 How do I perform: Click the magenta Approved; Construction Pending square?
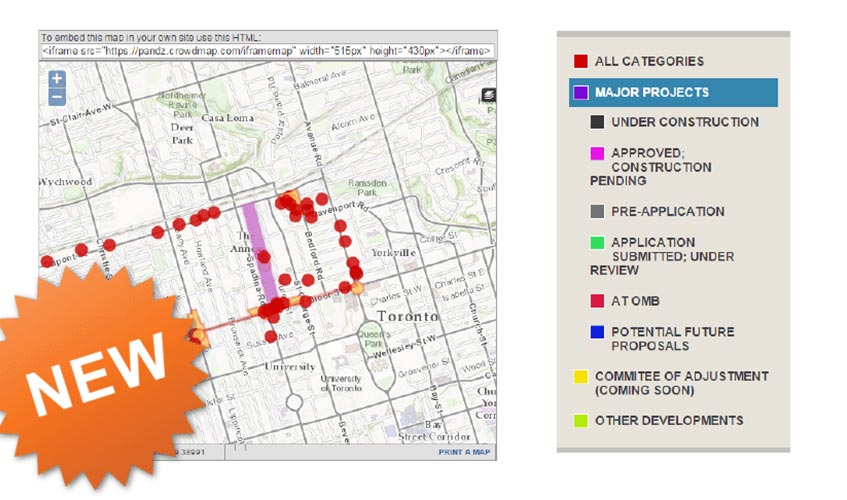[x=597, y=153]
